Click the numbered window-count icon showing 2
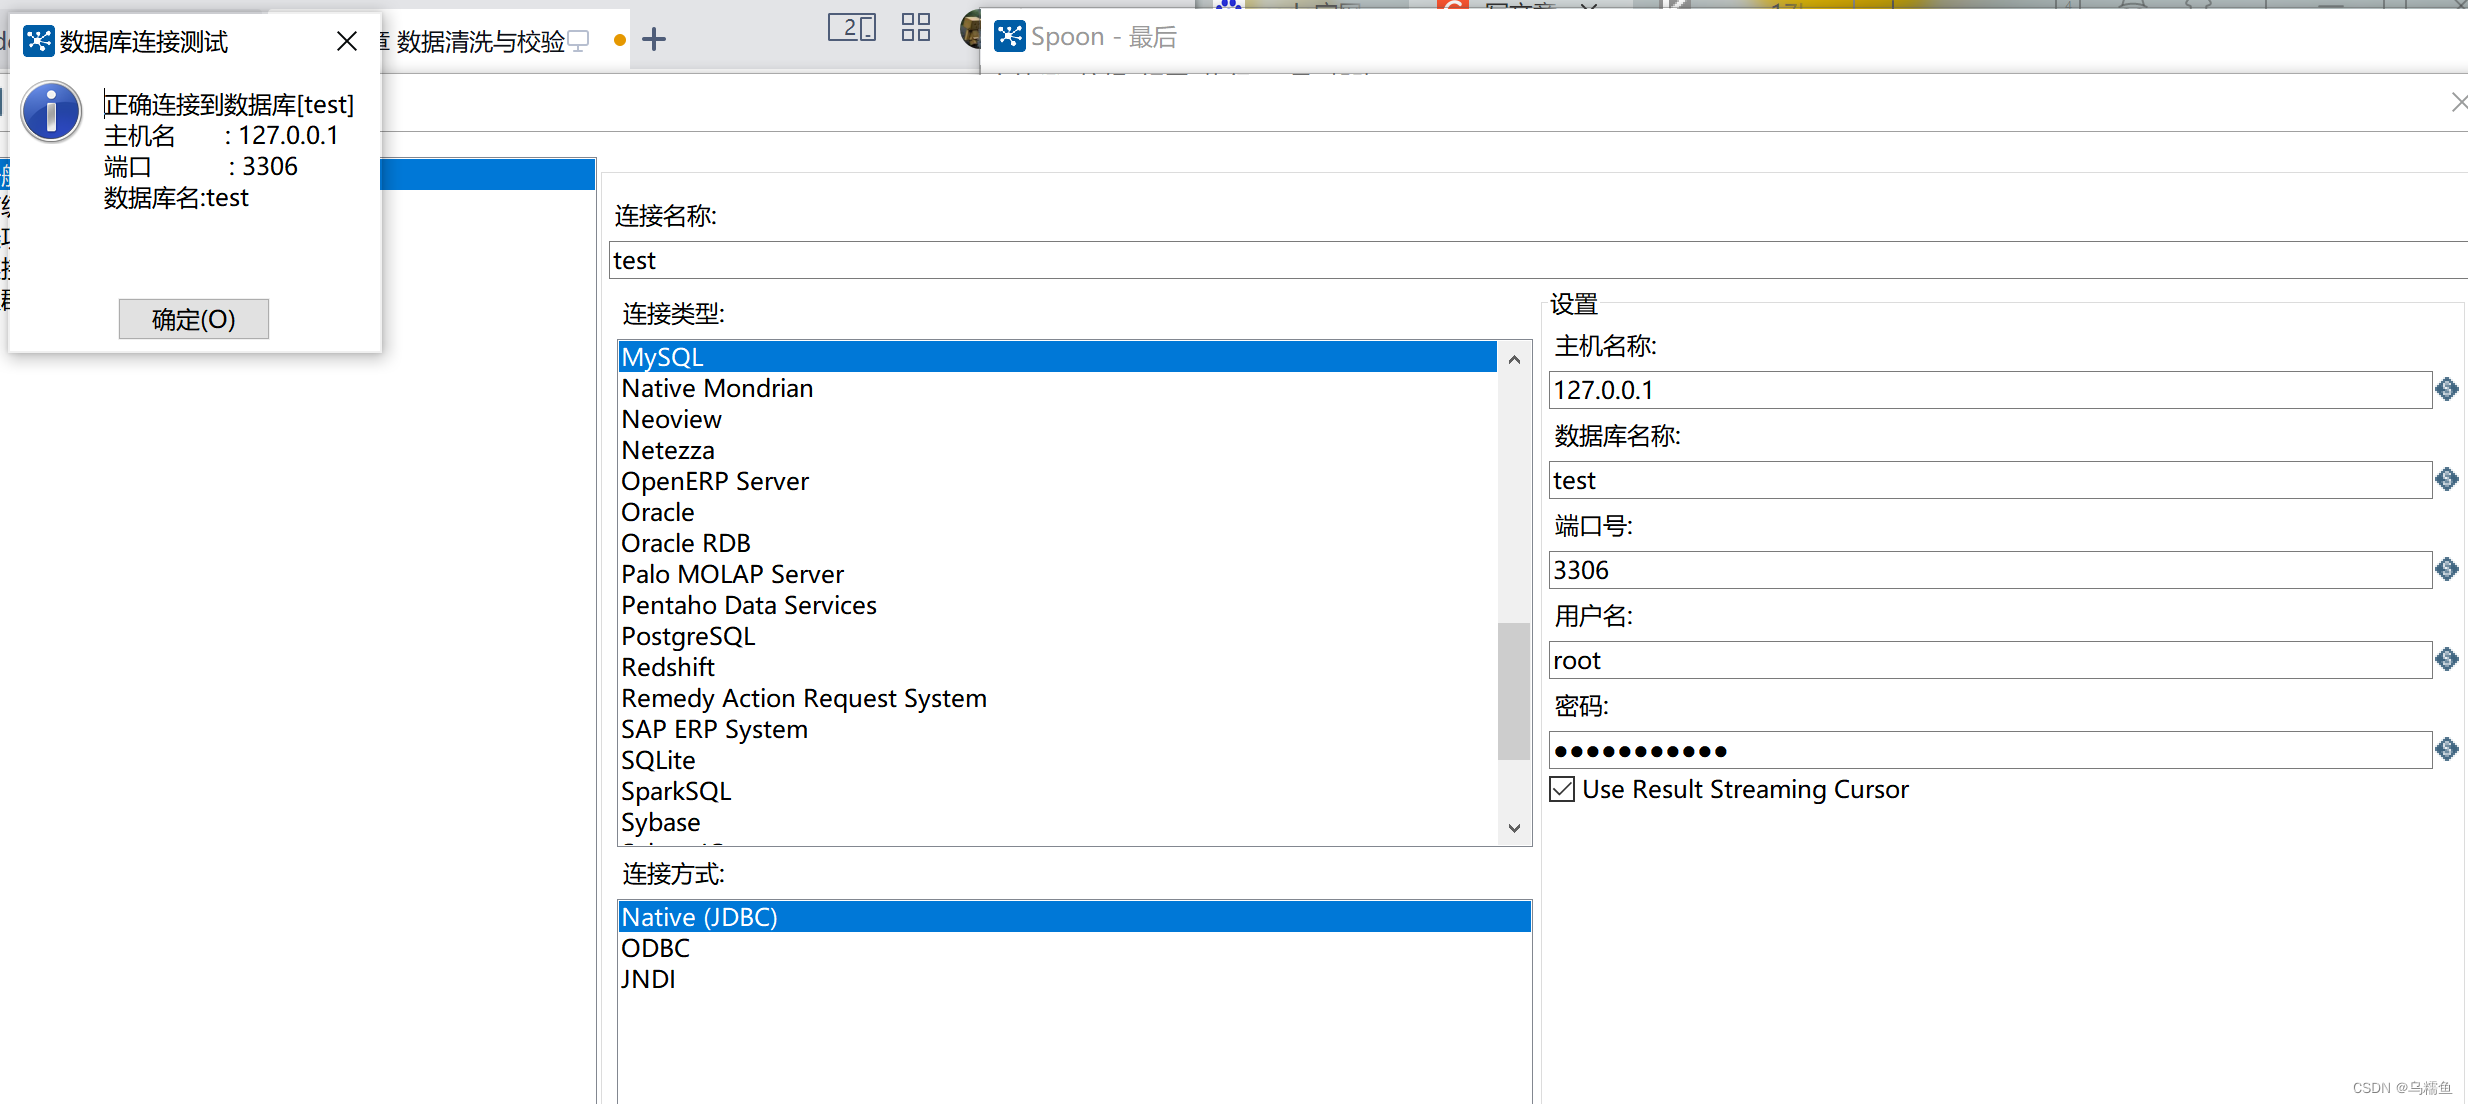 [851, 28]
